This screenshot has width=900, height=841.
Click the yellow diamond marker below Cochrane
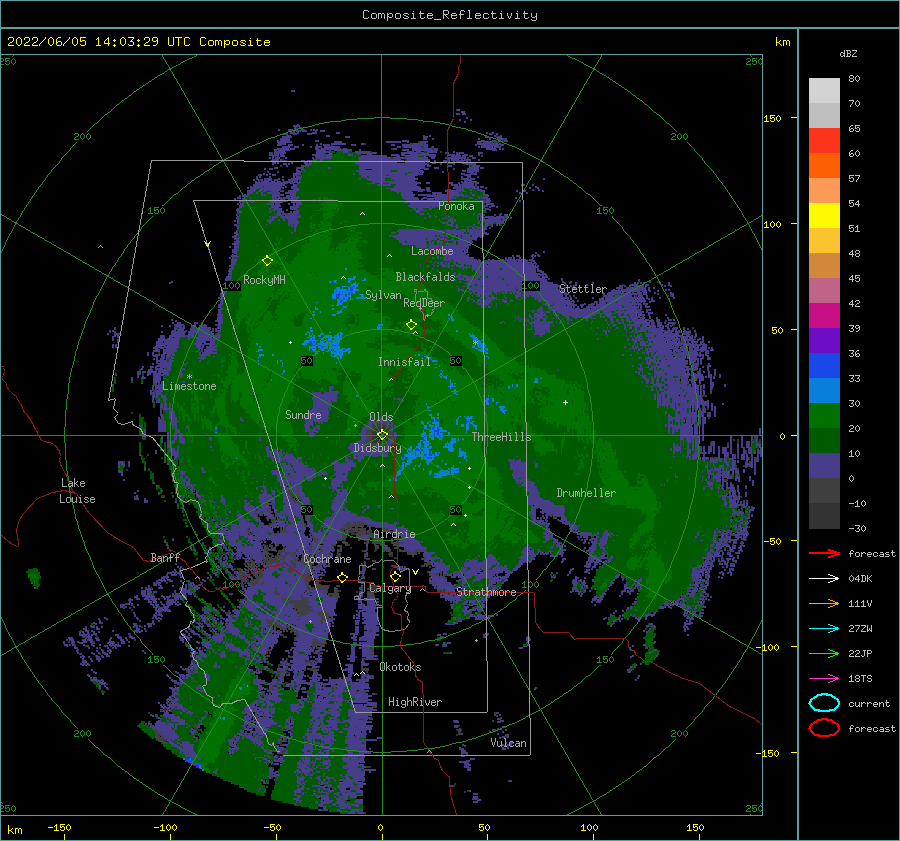tap(343, 577)
